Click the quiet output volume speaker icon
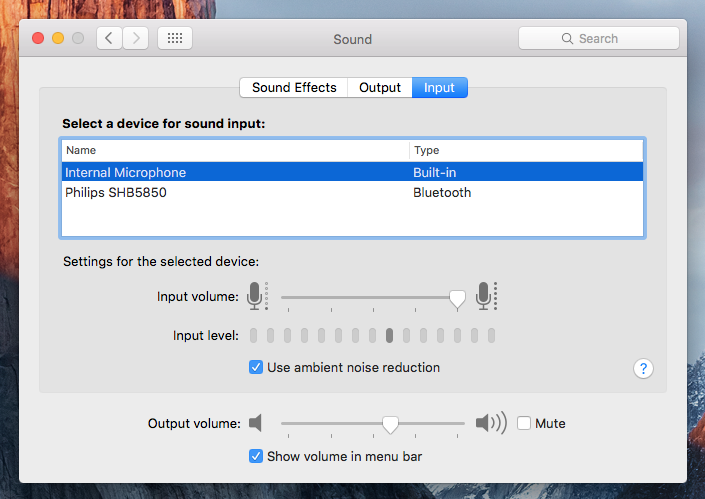The width and height of the screenshot is (705, 499). coord(255,423)
